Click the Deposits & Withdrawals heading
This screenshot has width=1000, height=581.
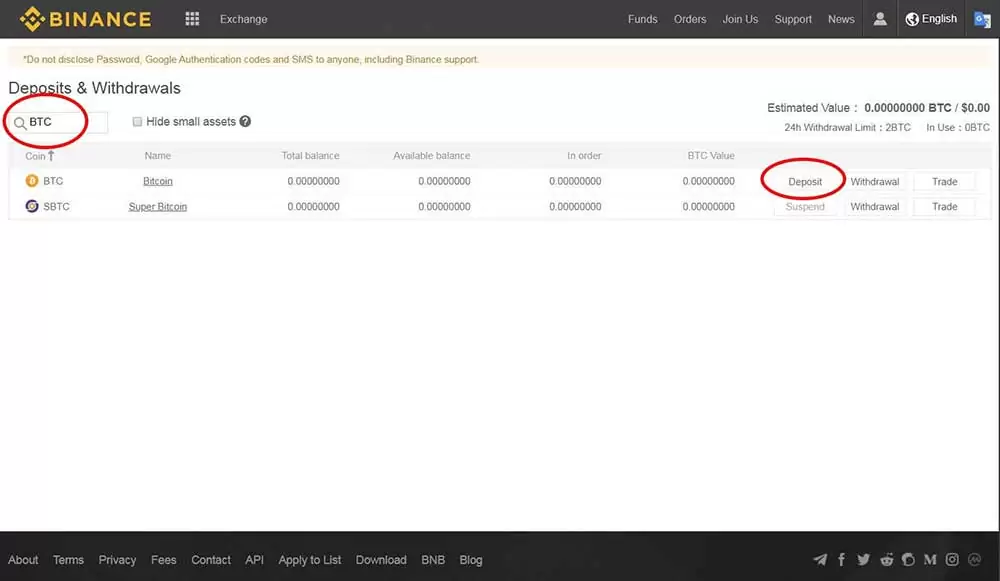click(94, 88)
